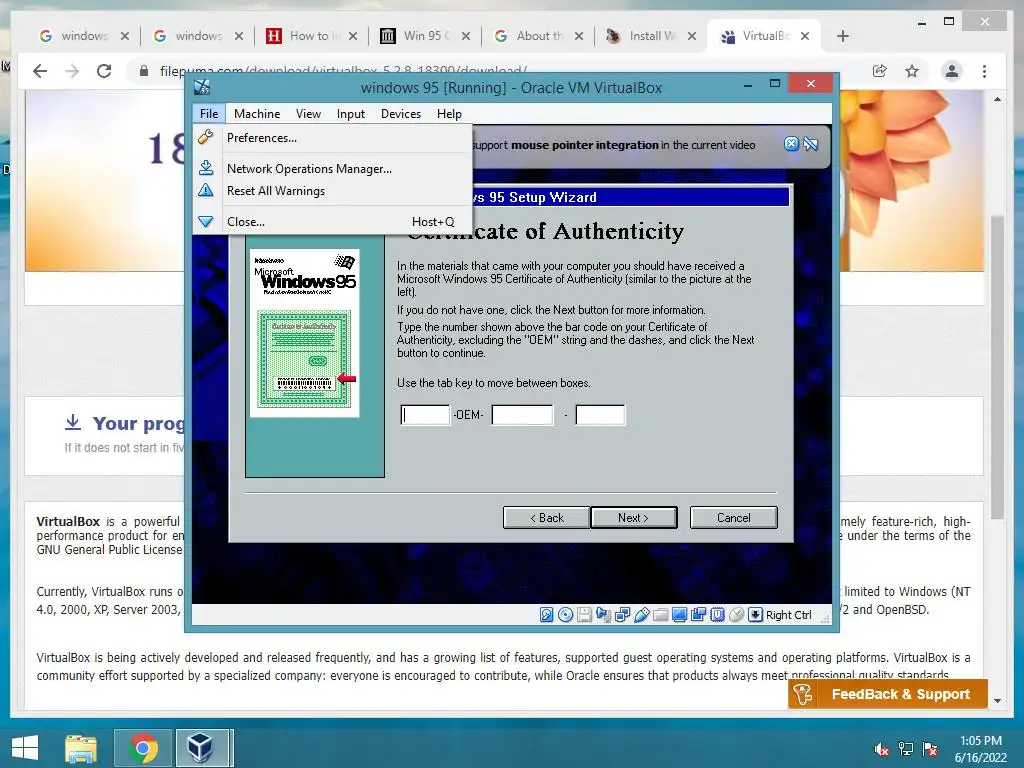Click the Network Operations download icon
The width and height of the screenshot is (1024, 768).
[x=206, y=168]
